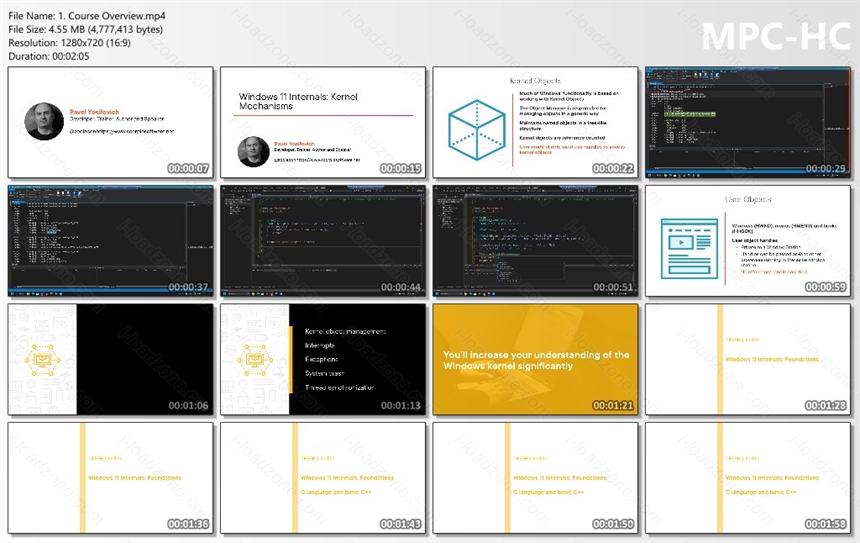Select the thumbnail at 00:00:07
Screen dimensions: 860x543
tap(111, 122)
